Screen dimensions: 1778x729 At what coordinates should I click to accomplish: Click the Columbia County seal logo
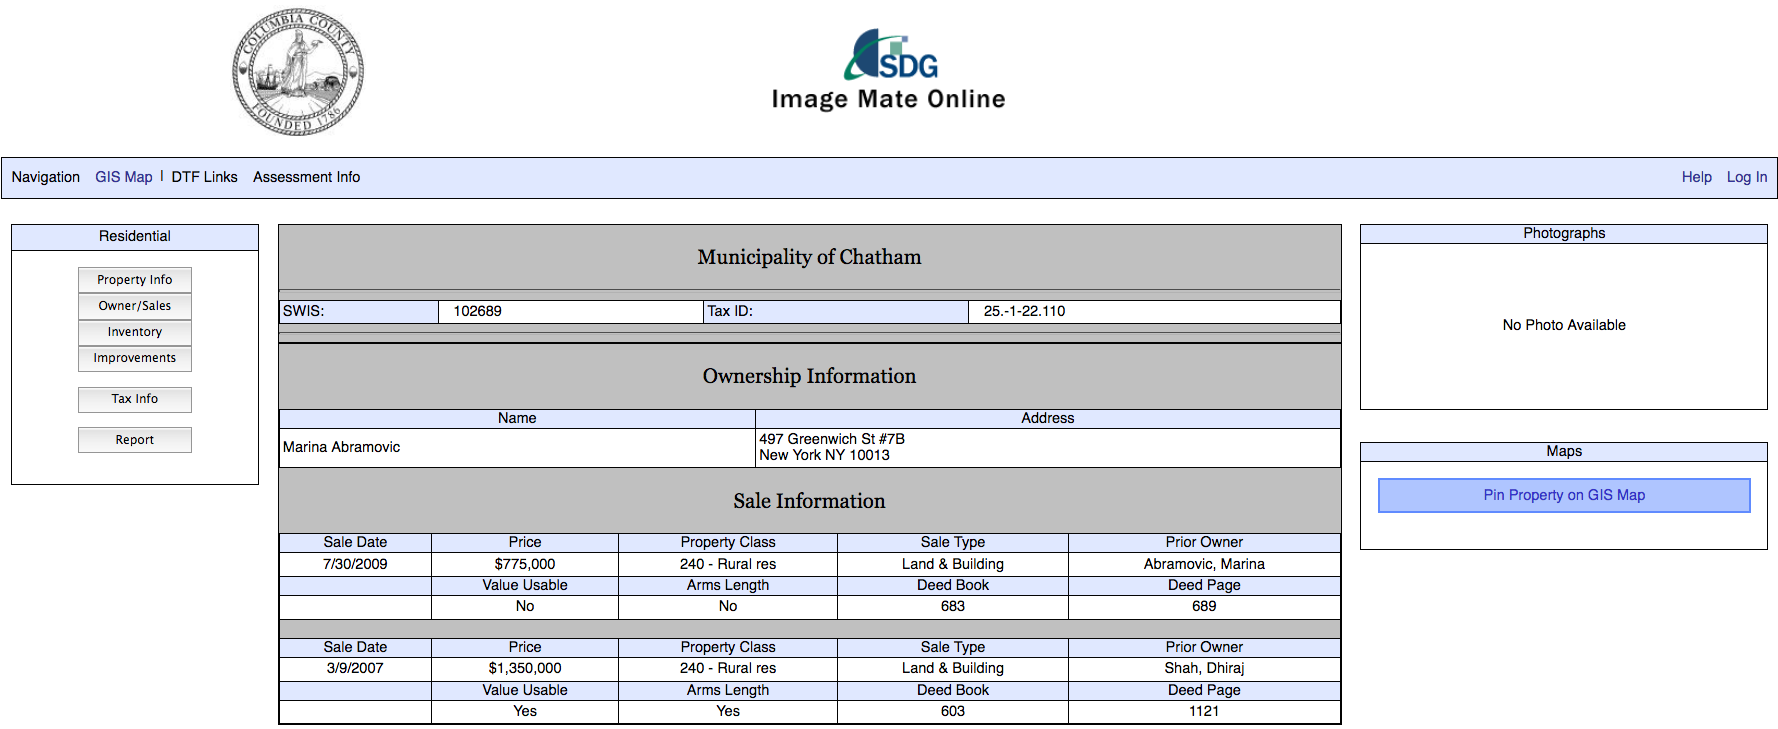(x=298, y=72)
